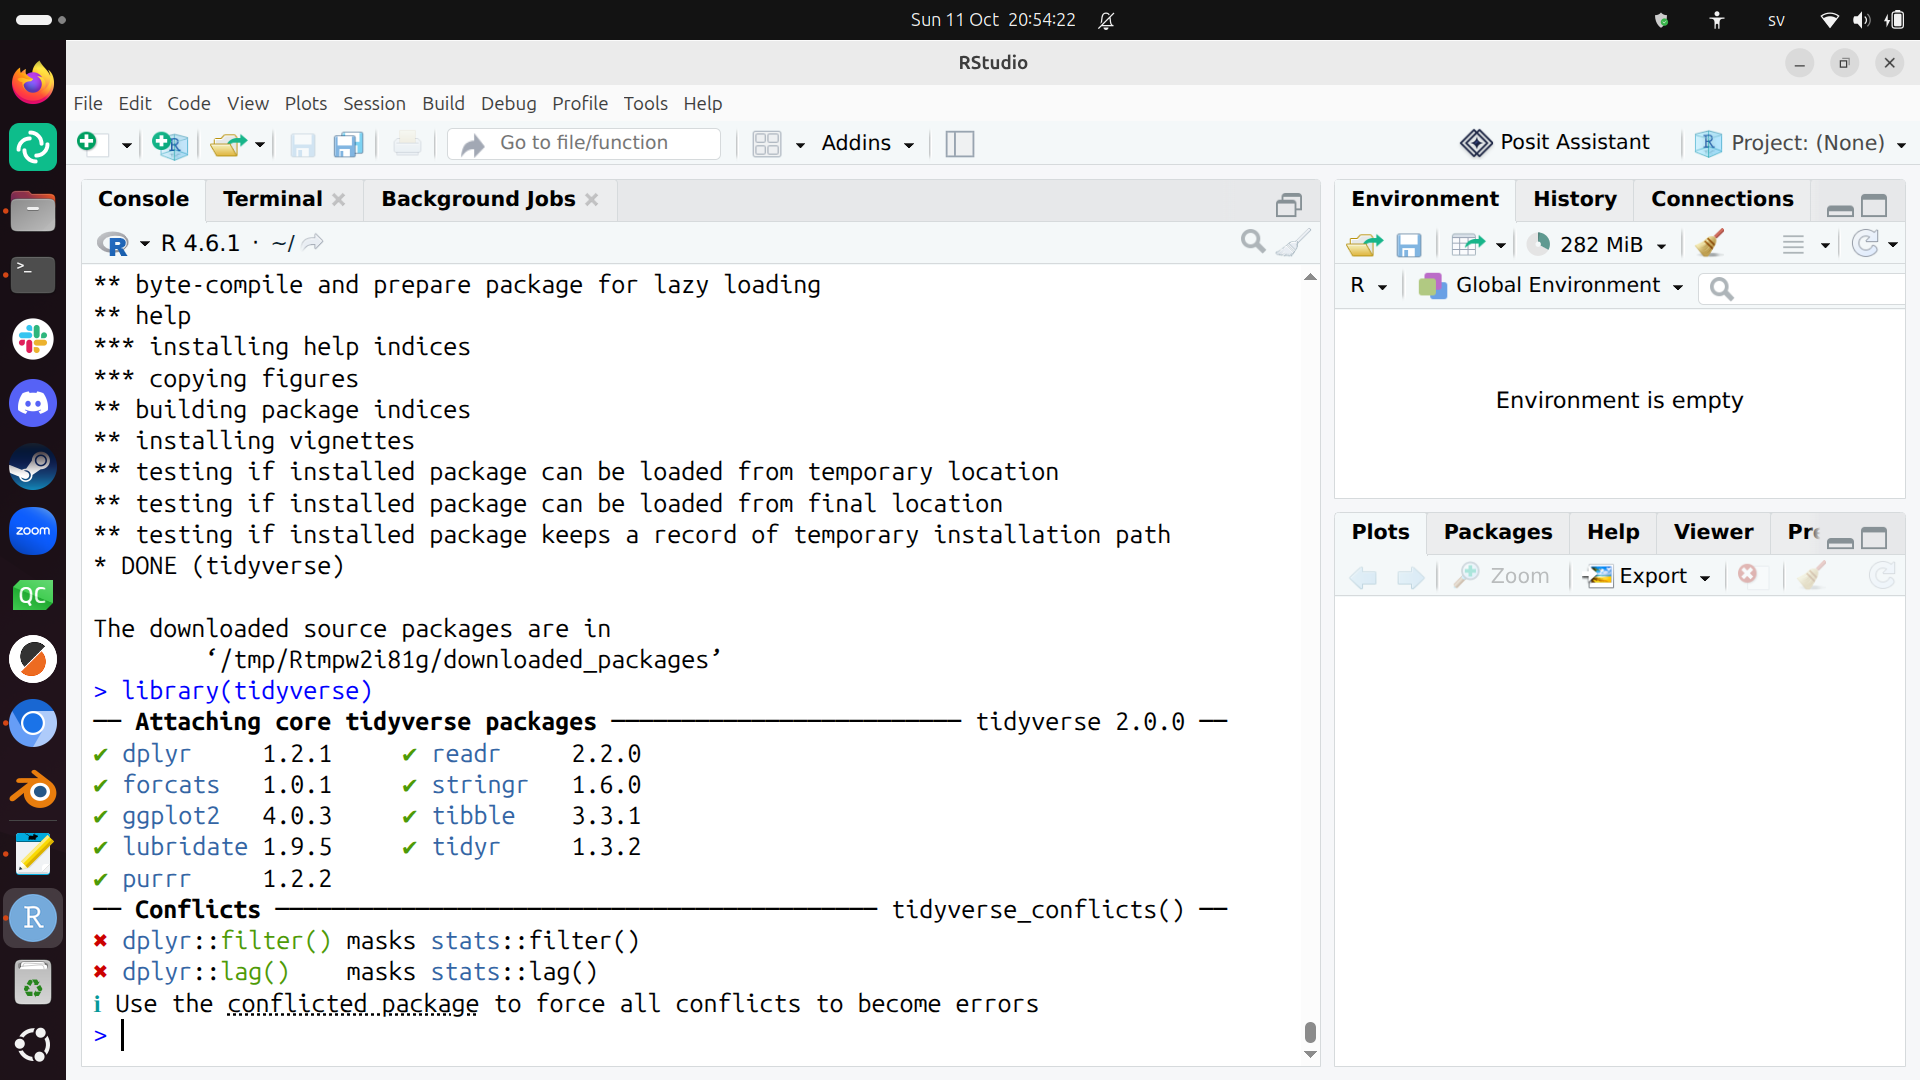Toggle console pane maximize icon

pos(1289,205)
